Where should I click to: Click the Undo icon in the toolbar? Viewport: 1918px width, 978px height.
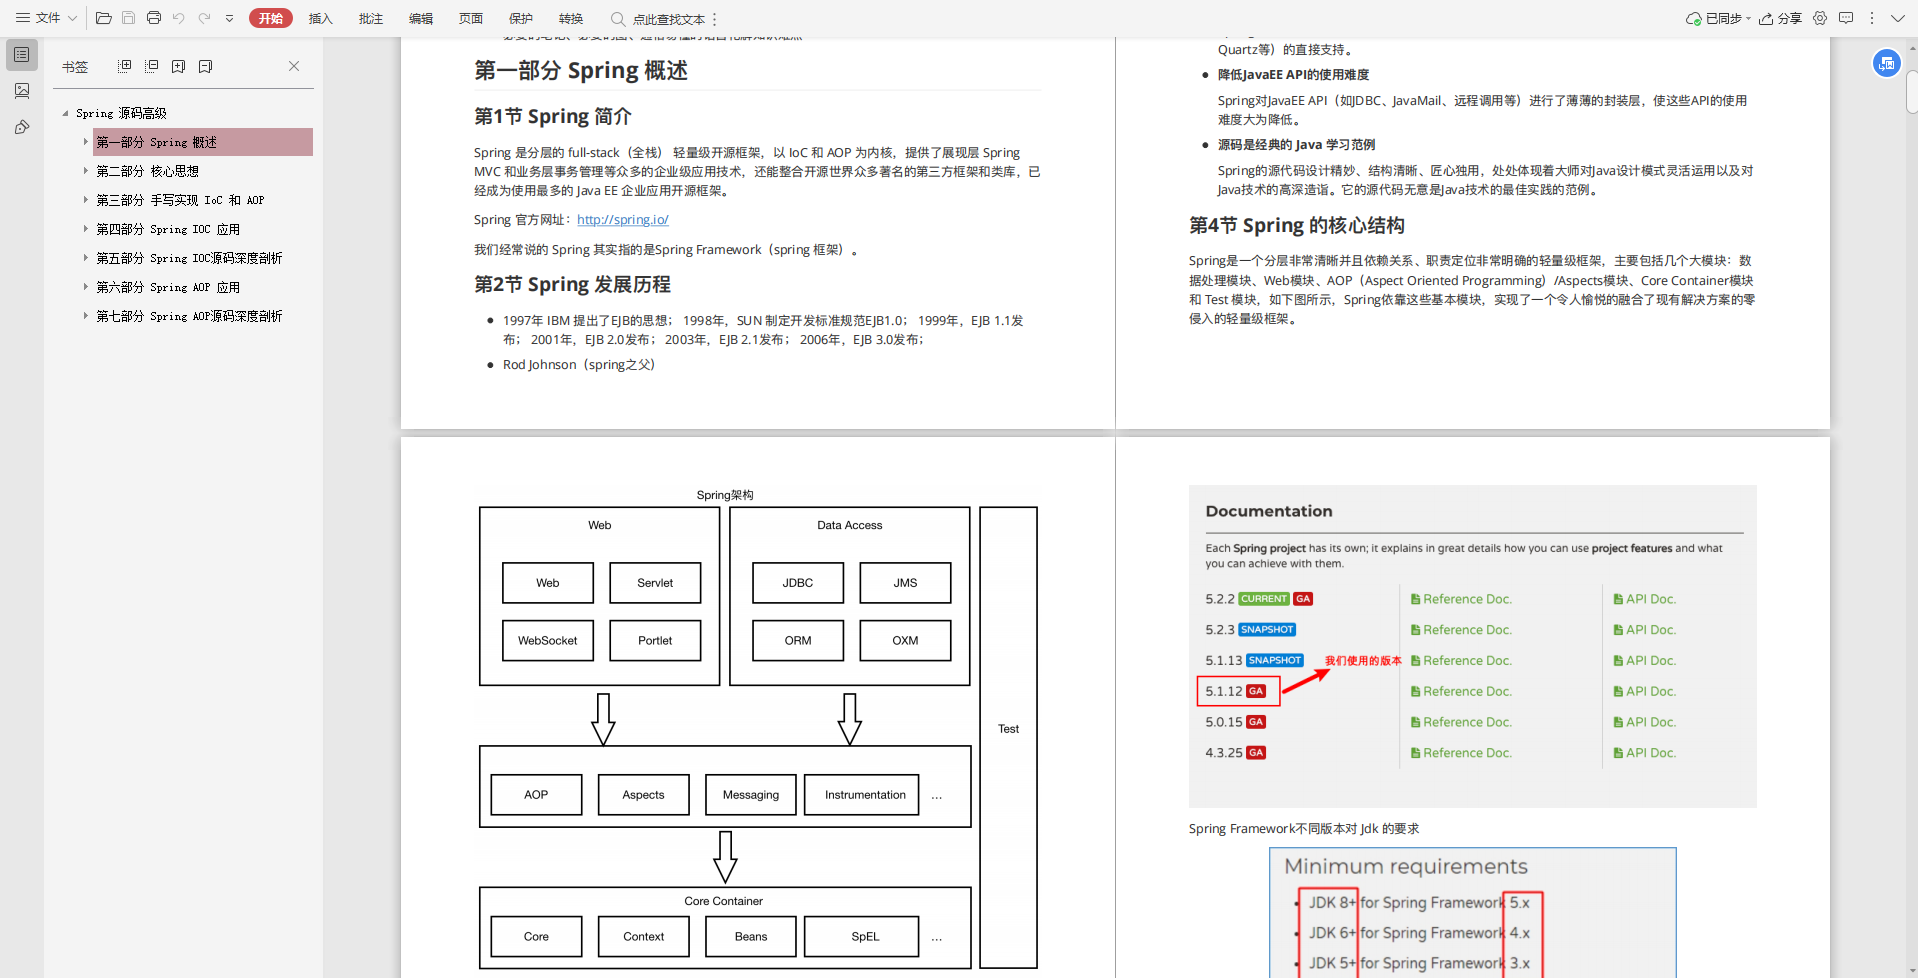pos(179,17)
